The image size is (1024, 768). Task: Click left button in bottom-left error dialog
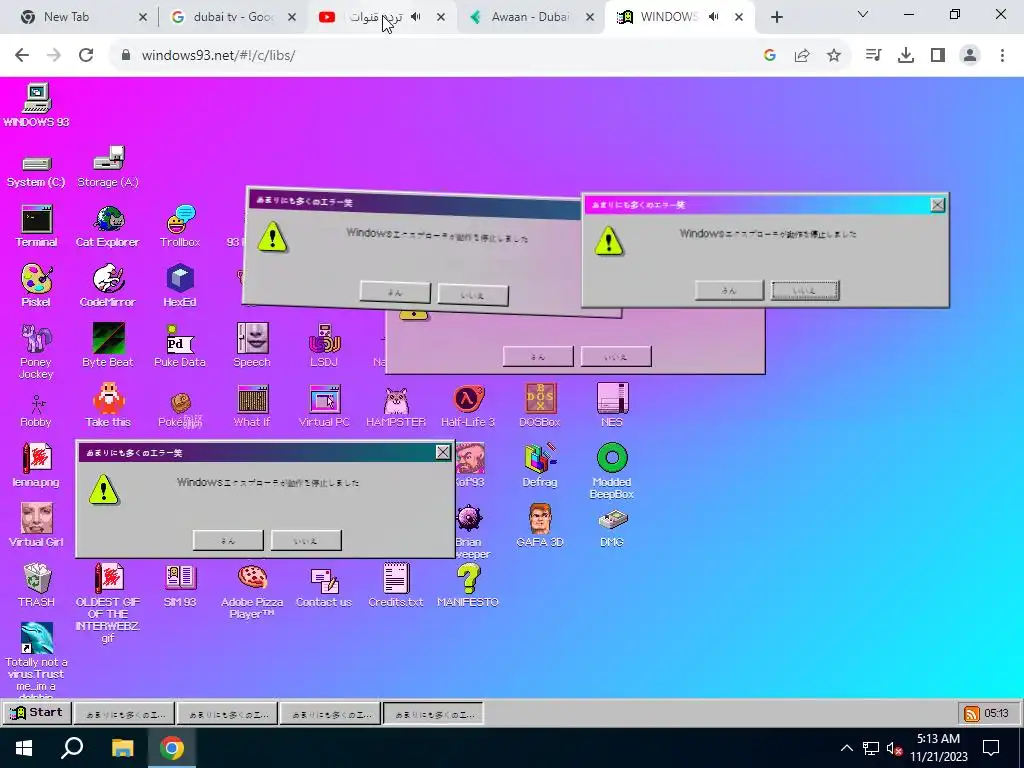[228, 541]
